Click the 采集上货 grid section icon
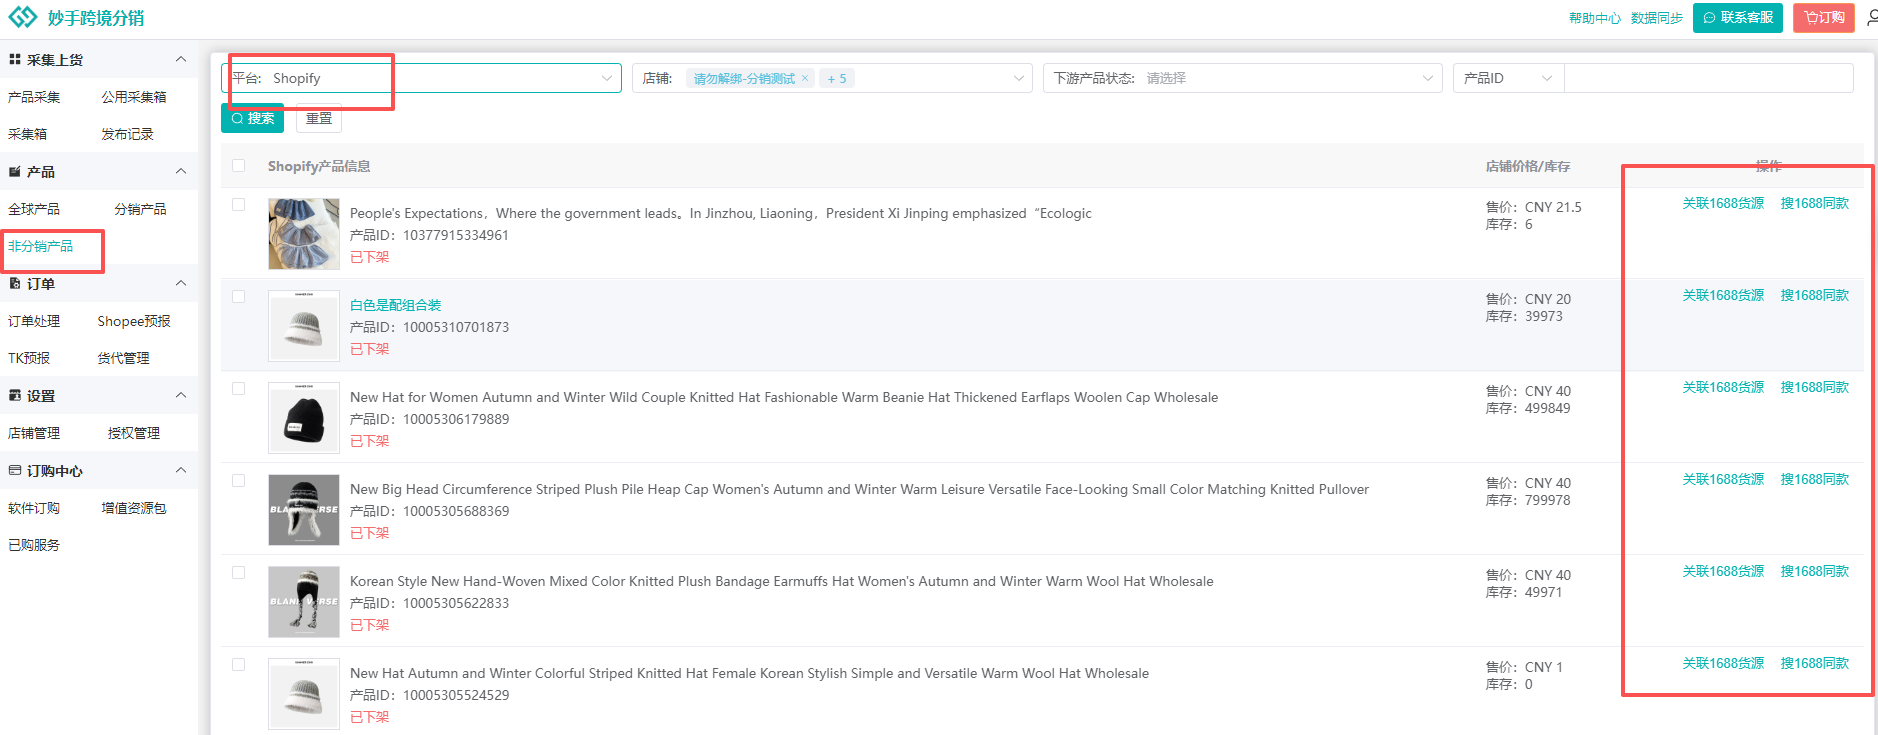The height and width of the screenshot is (735, 1878). click(x=15, y=60)
